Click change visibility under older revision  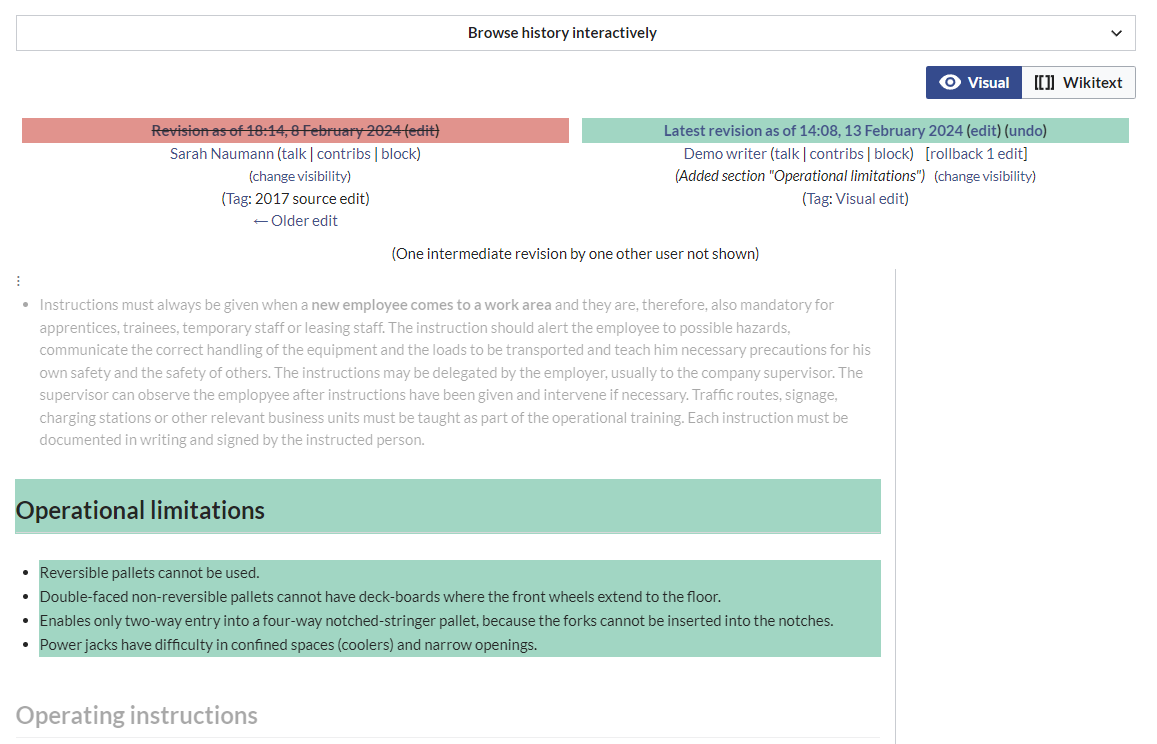pos(300,176)
